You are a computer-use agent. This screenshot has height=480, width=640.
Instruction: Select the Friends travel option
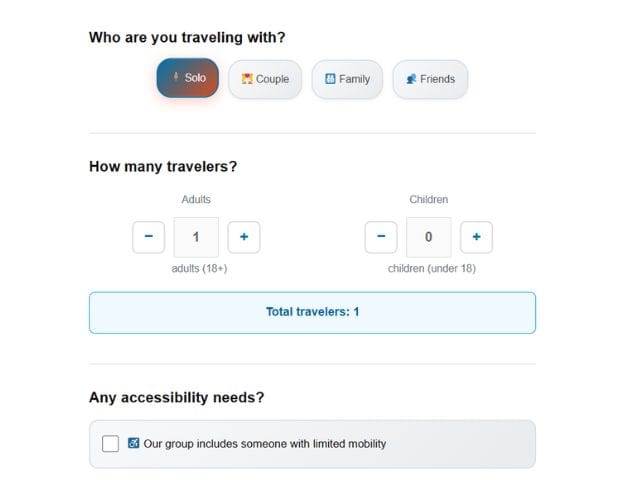[430, 79]
